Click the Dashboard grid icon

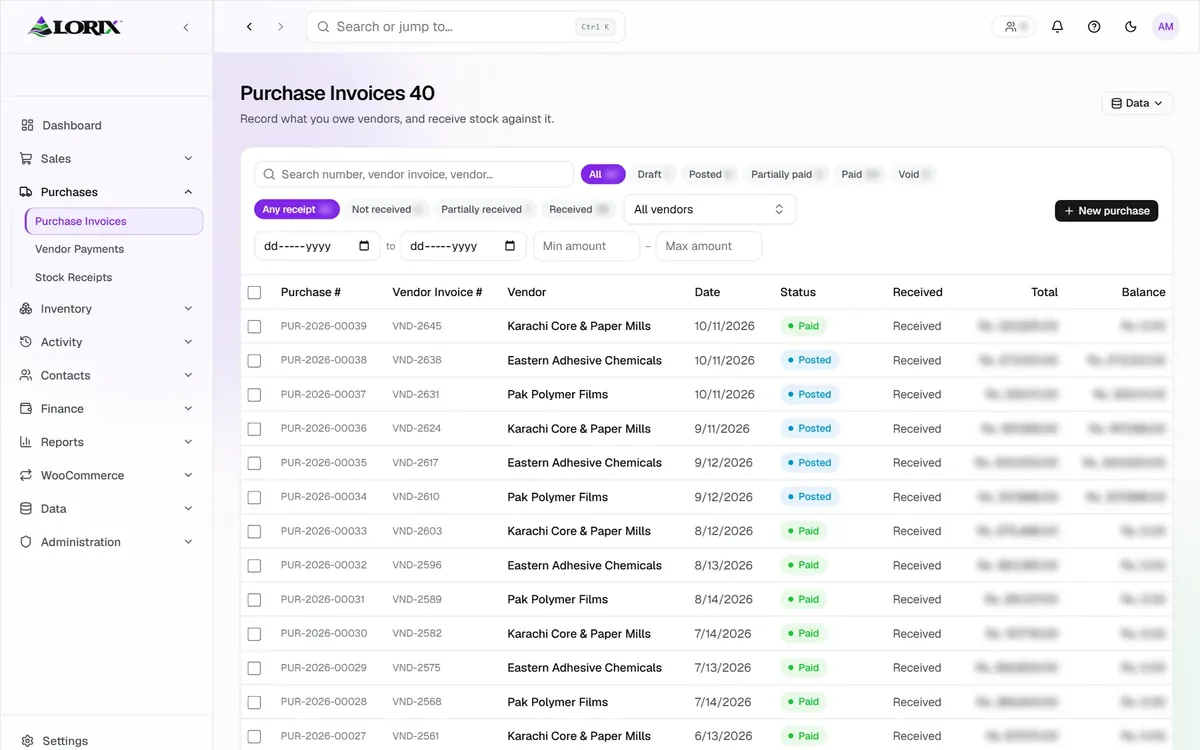point(27,125)
